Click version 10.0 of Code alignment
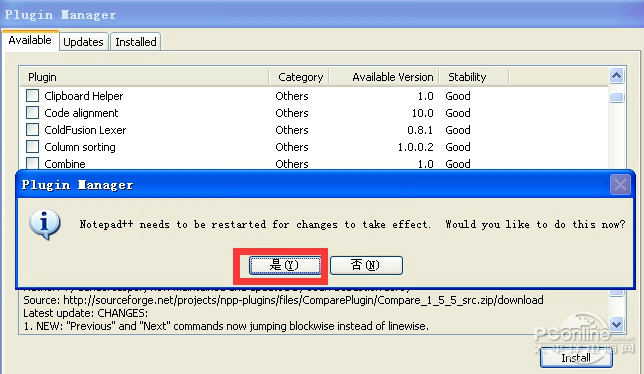The width and height of the screenshot is (644, 374). (x=423, y=113)
